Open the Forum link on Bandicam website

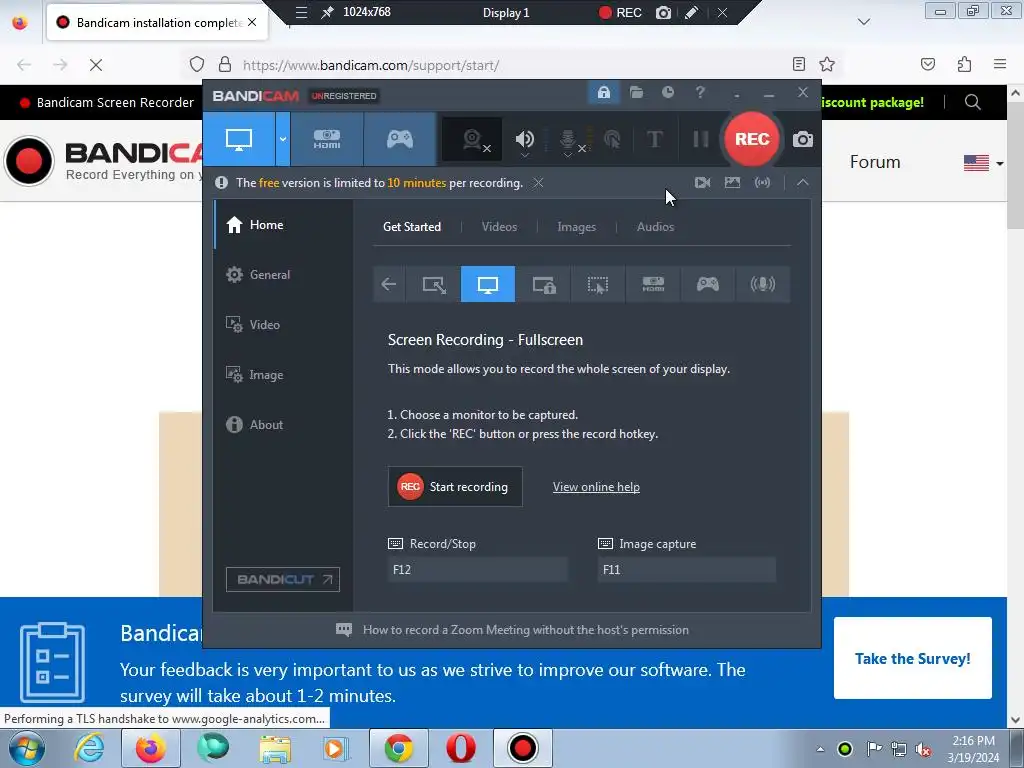[x=874, y=162]
